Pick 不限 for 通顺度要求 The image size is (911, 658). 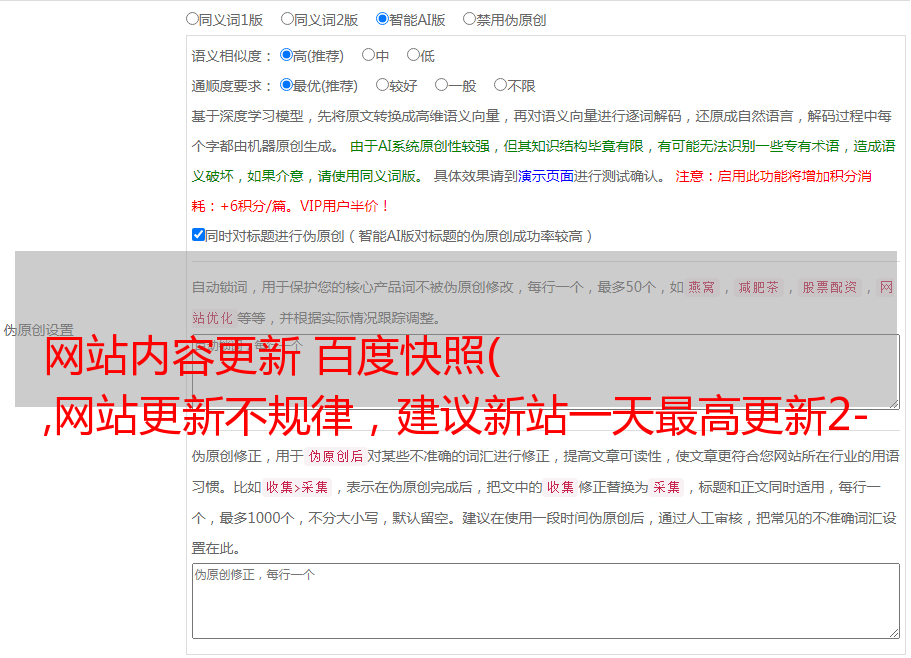(x=501, y=86)
